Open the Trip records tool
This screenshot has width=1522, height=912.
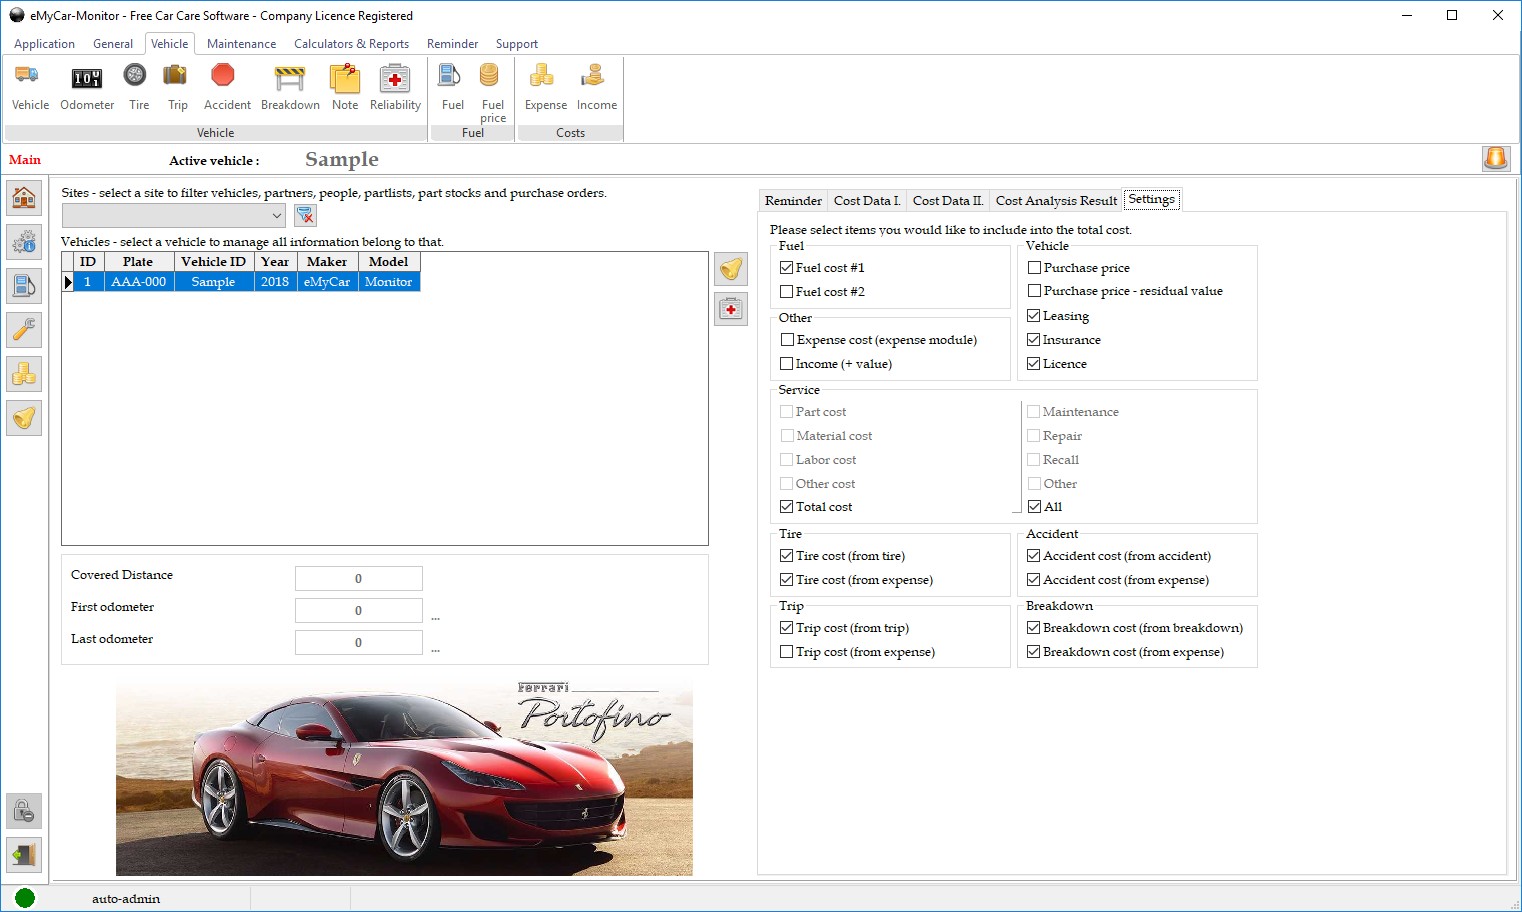tap(176, 85)
